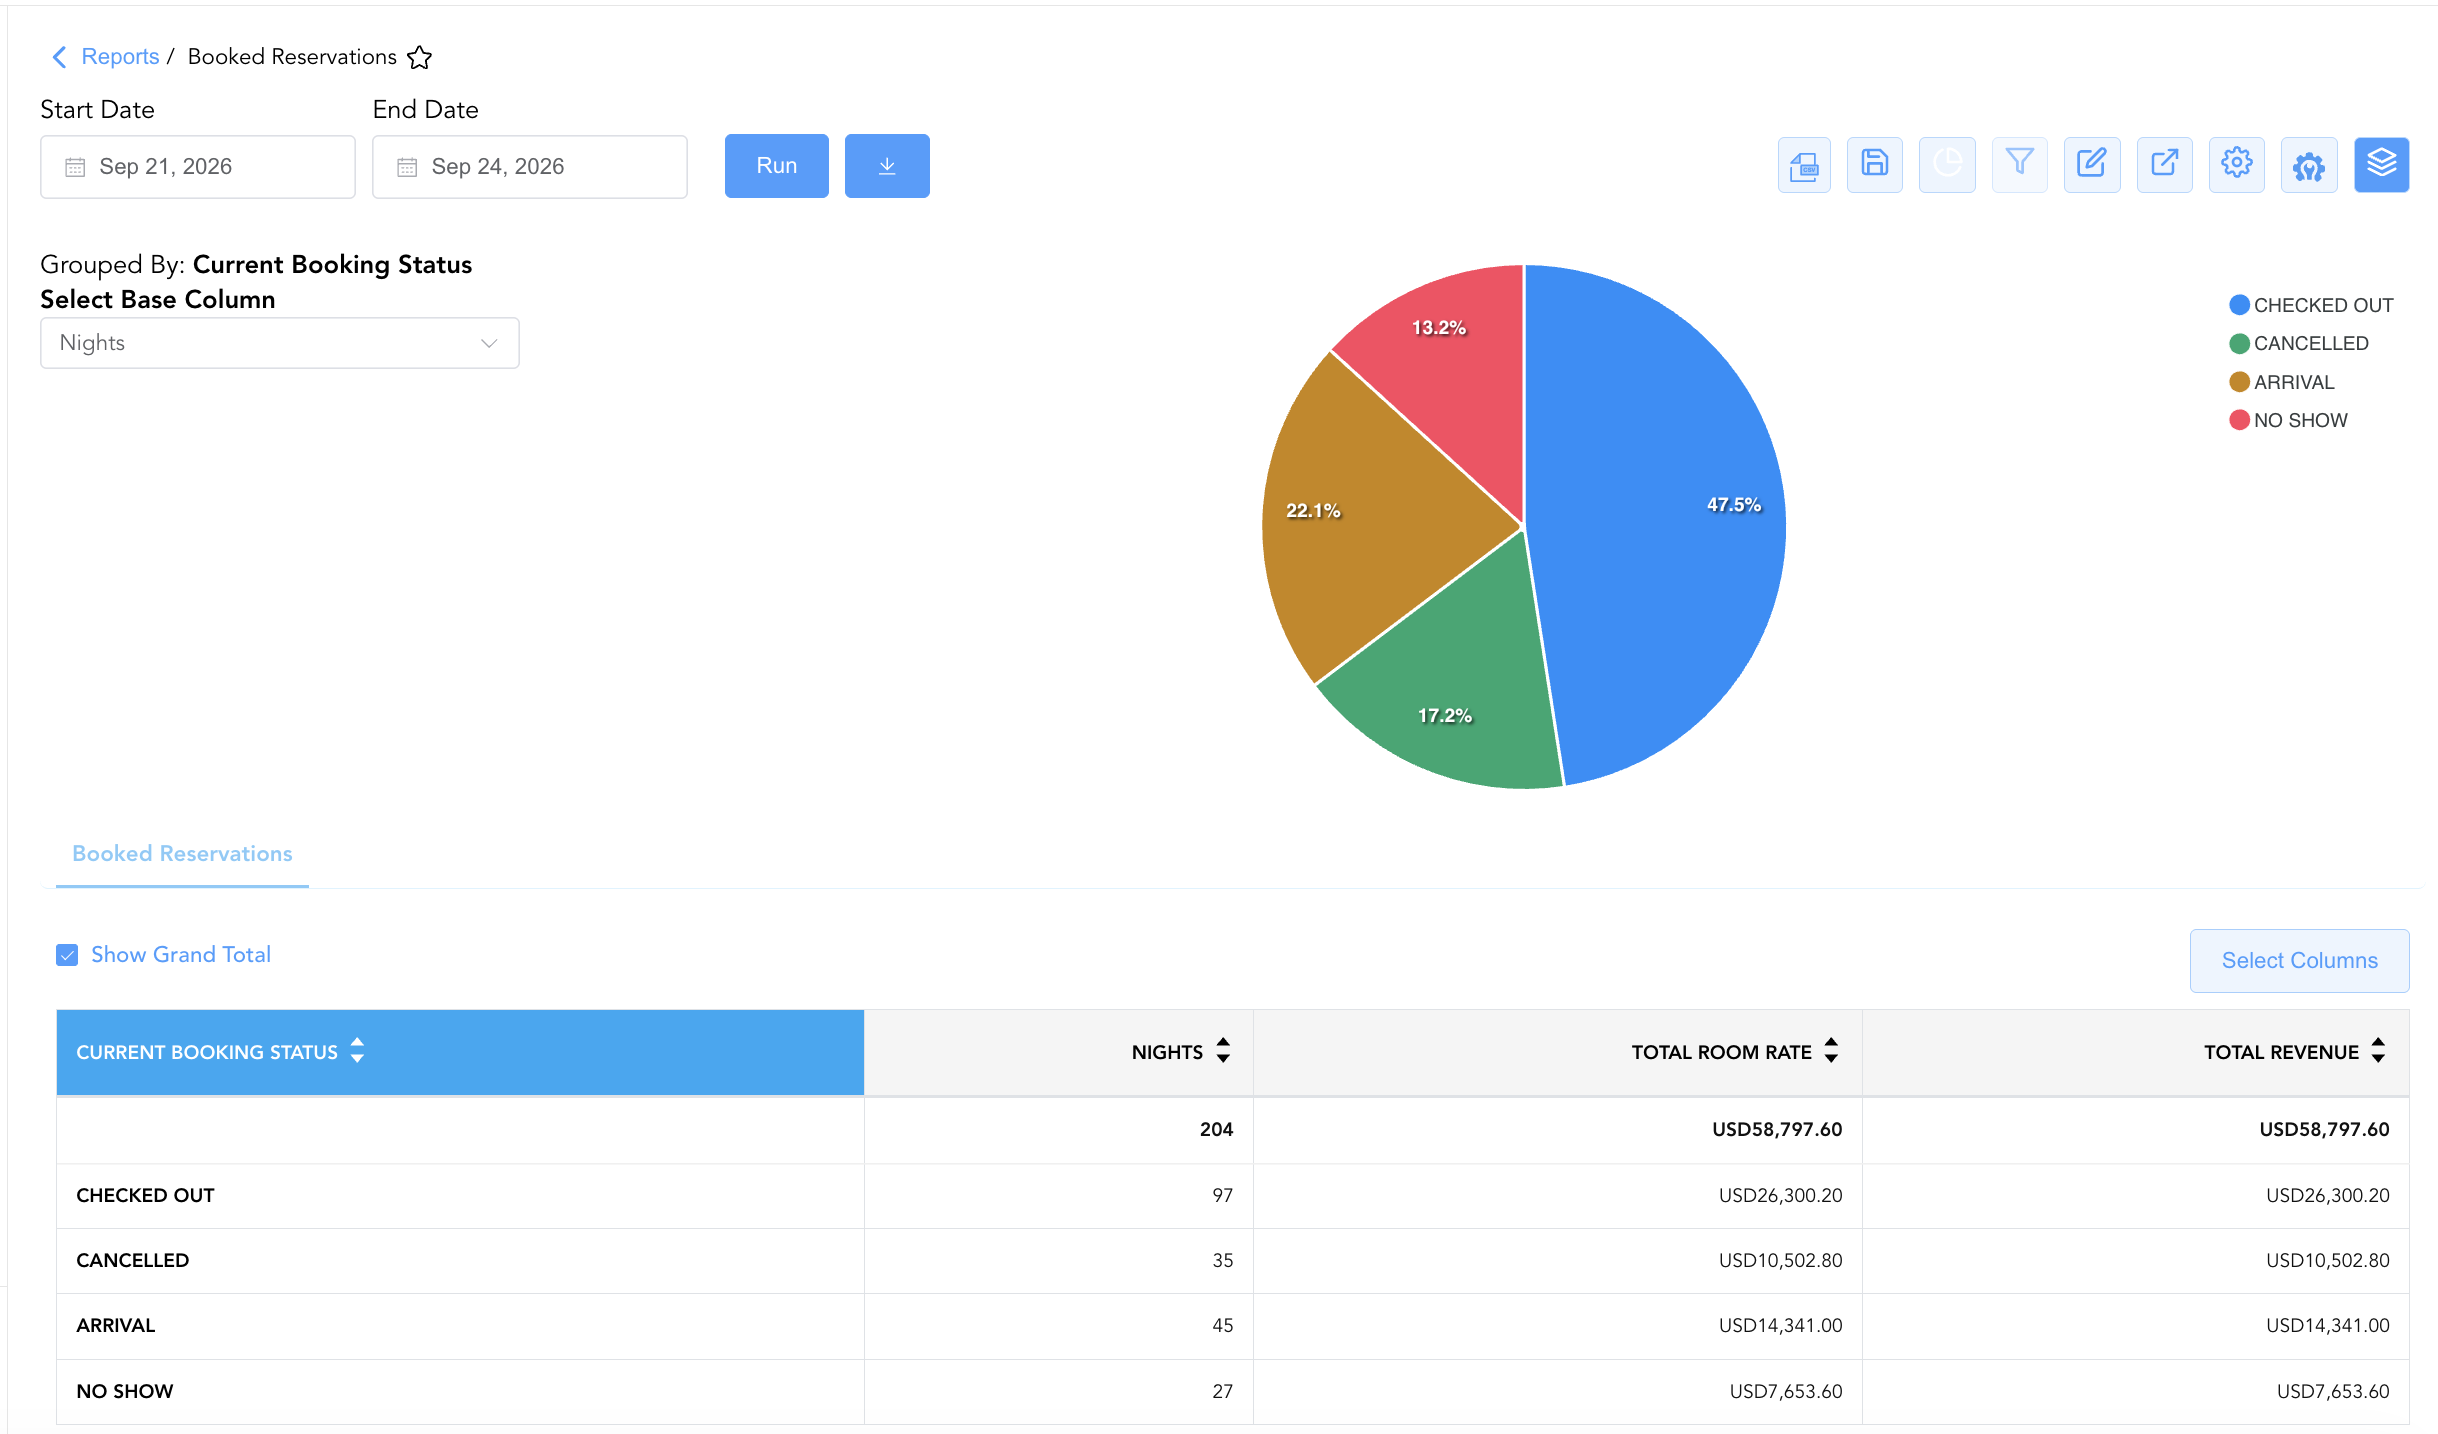Toggle NO SHOW legend entry
The image size is (2438, 1434).
click(2288, 420)
